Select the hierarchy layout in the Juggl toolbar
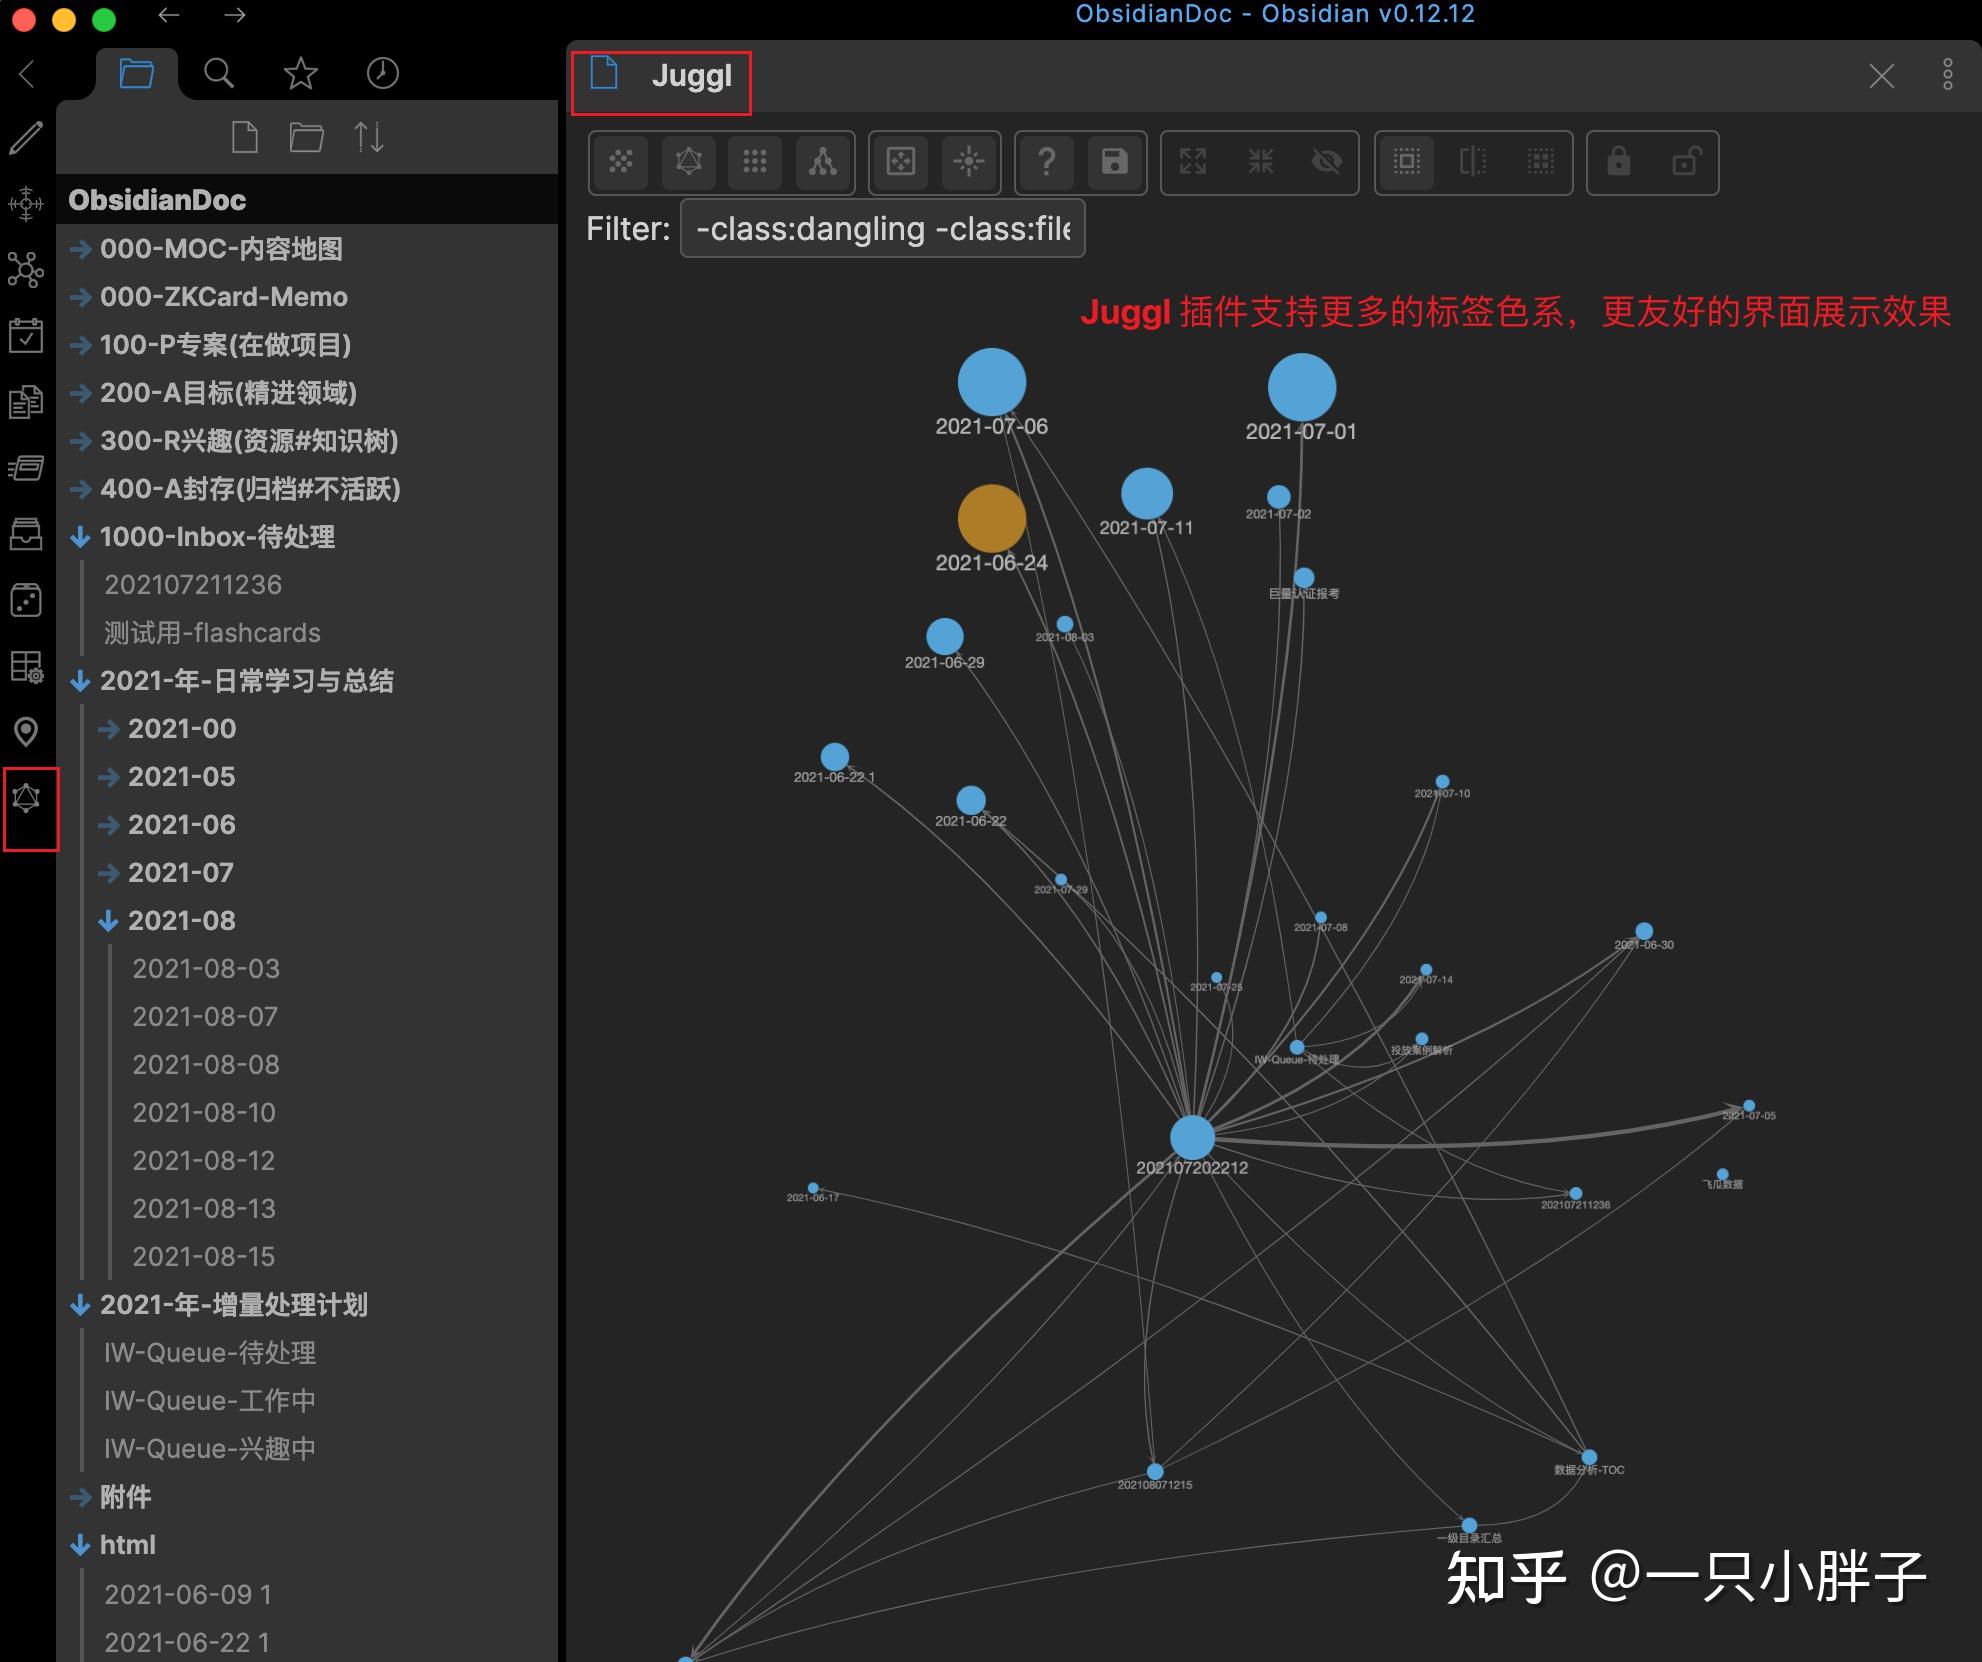Image resolution: width=1982 pixels, height=1662 pixels. 822,162
